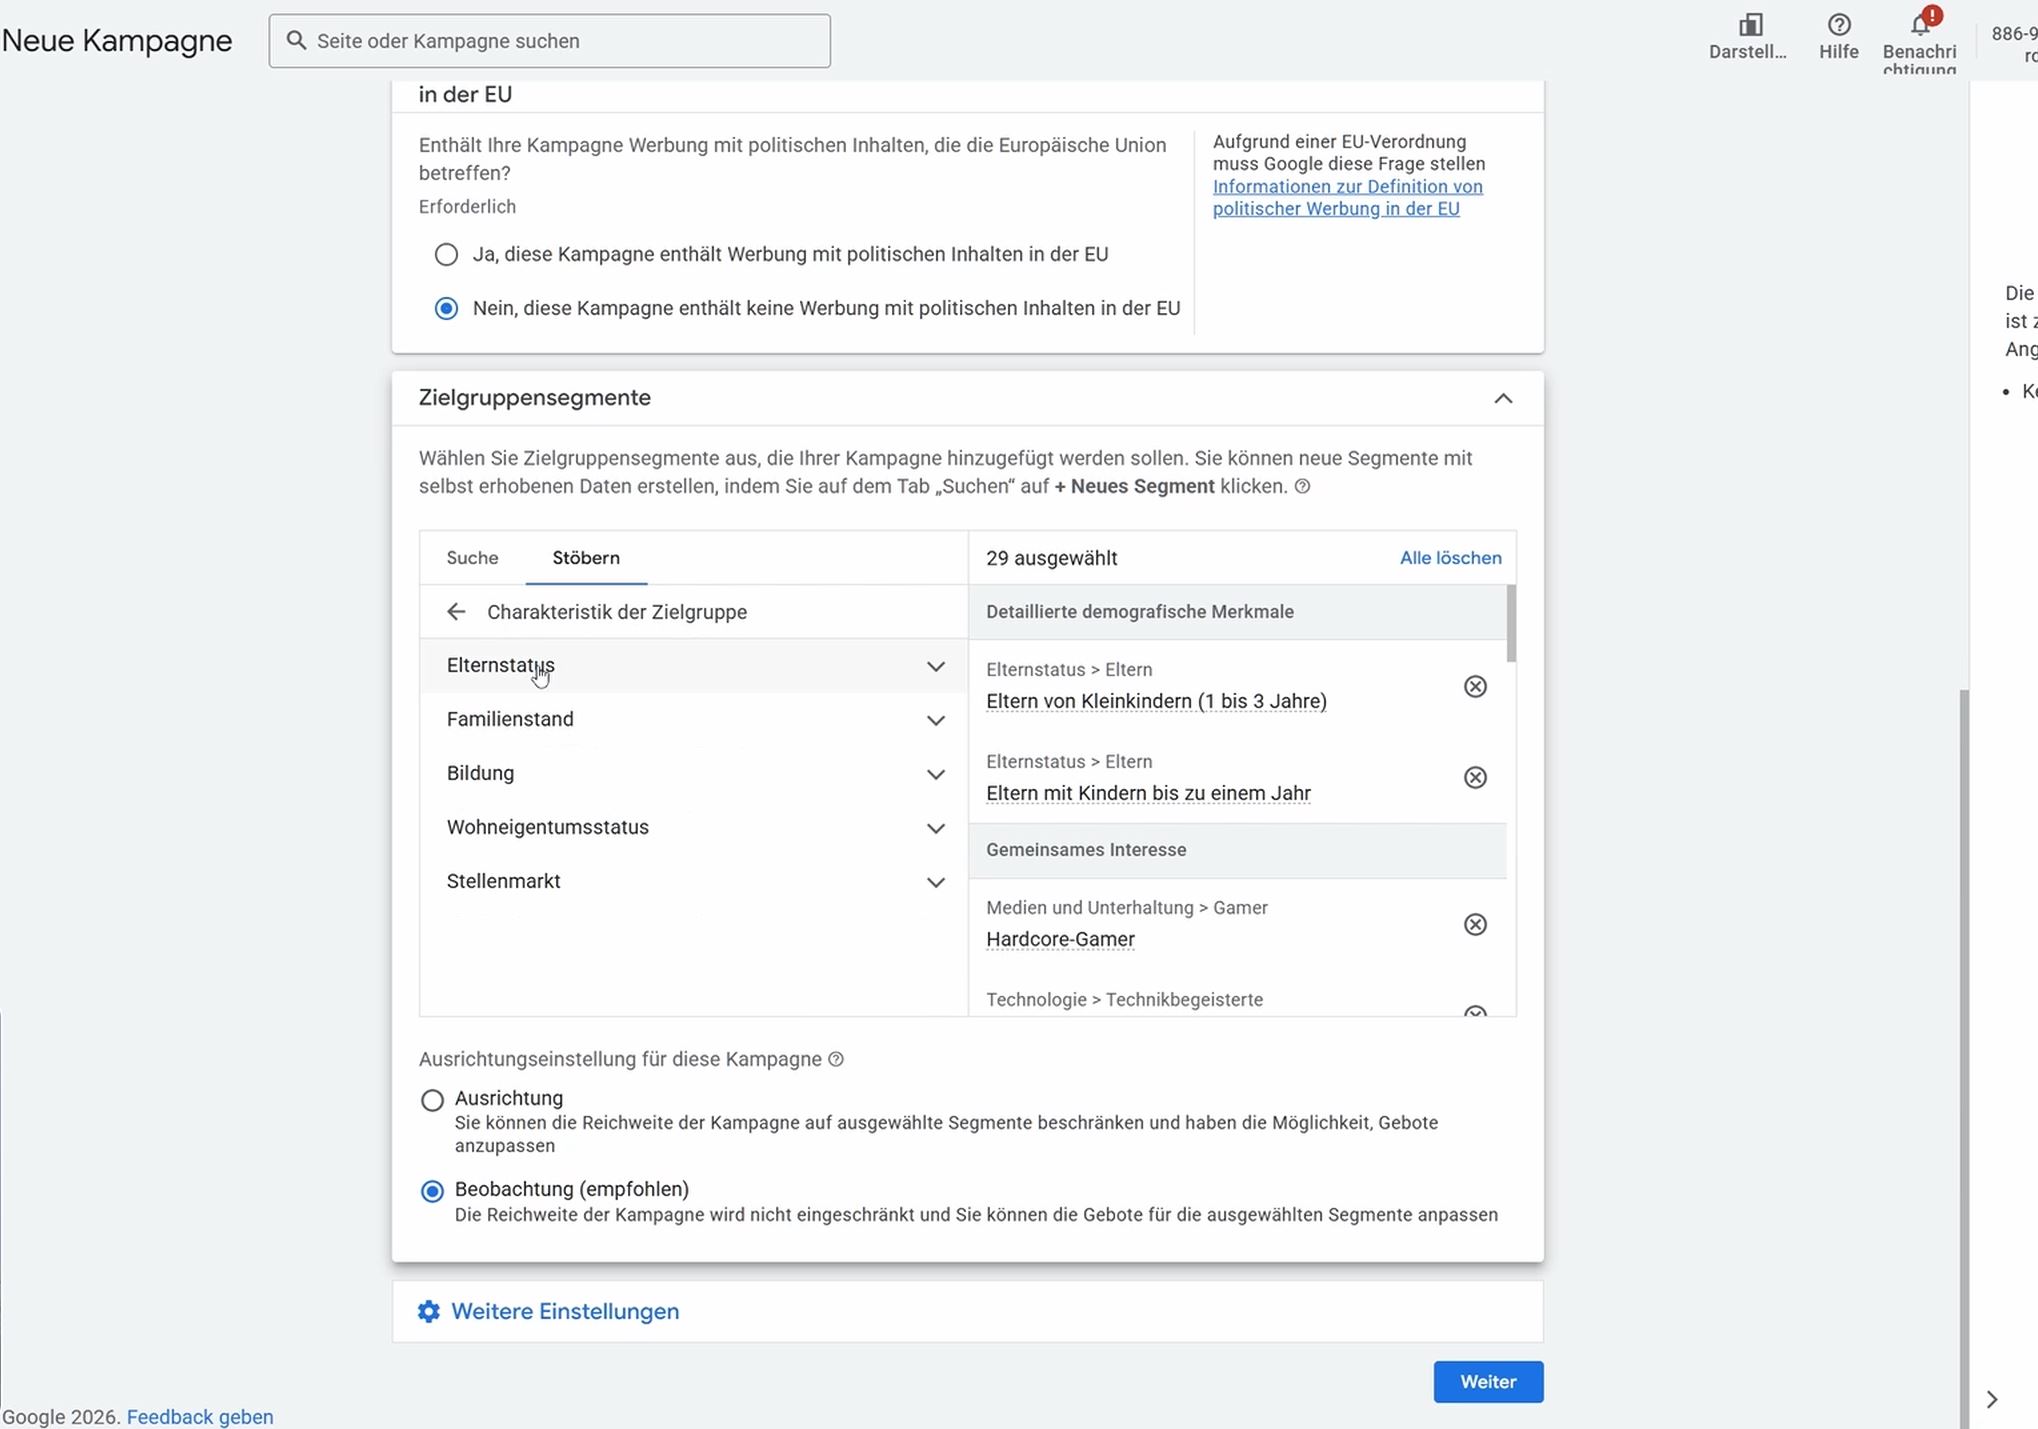This screenshot has height=1429, width=2038.
Task: Open the Hilfe help icon
Action: [1838, 25]
